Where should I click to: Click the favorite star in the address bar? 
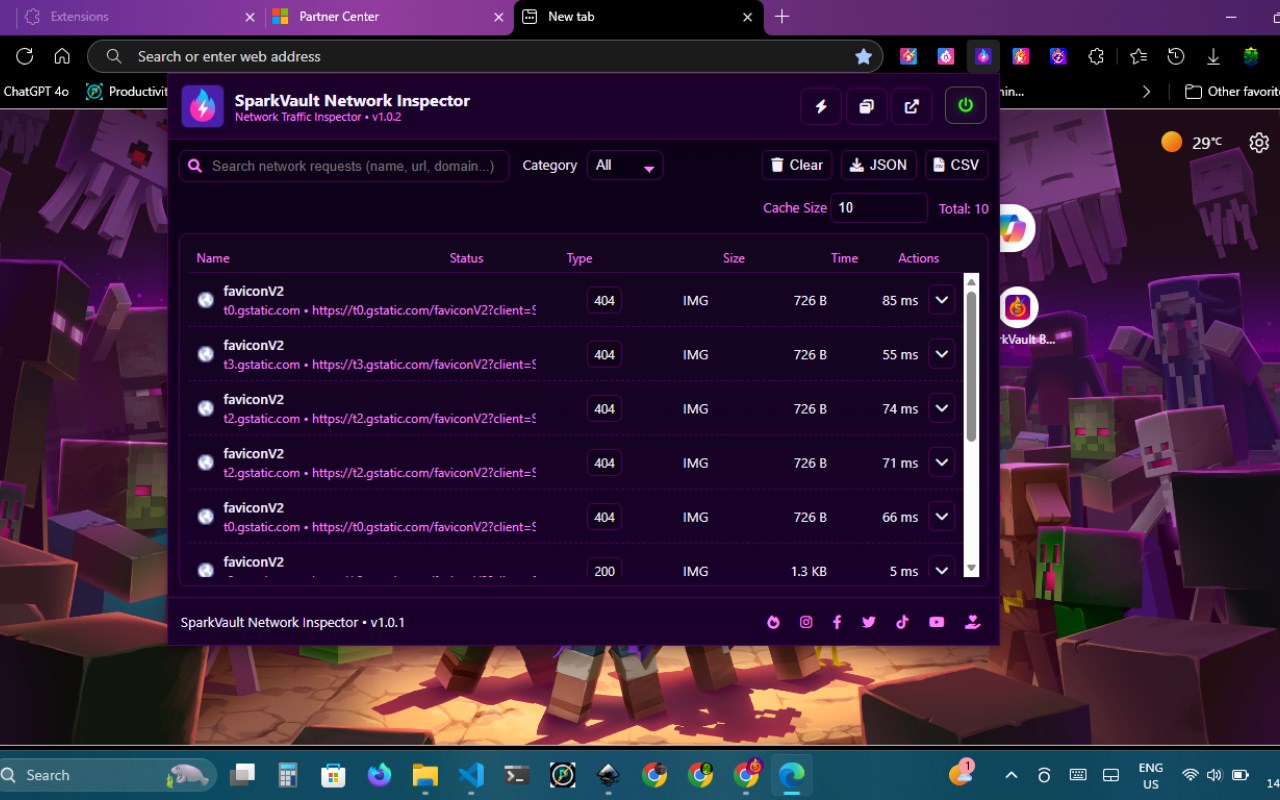pos(864,57)
